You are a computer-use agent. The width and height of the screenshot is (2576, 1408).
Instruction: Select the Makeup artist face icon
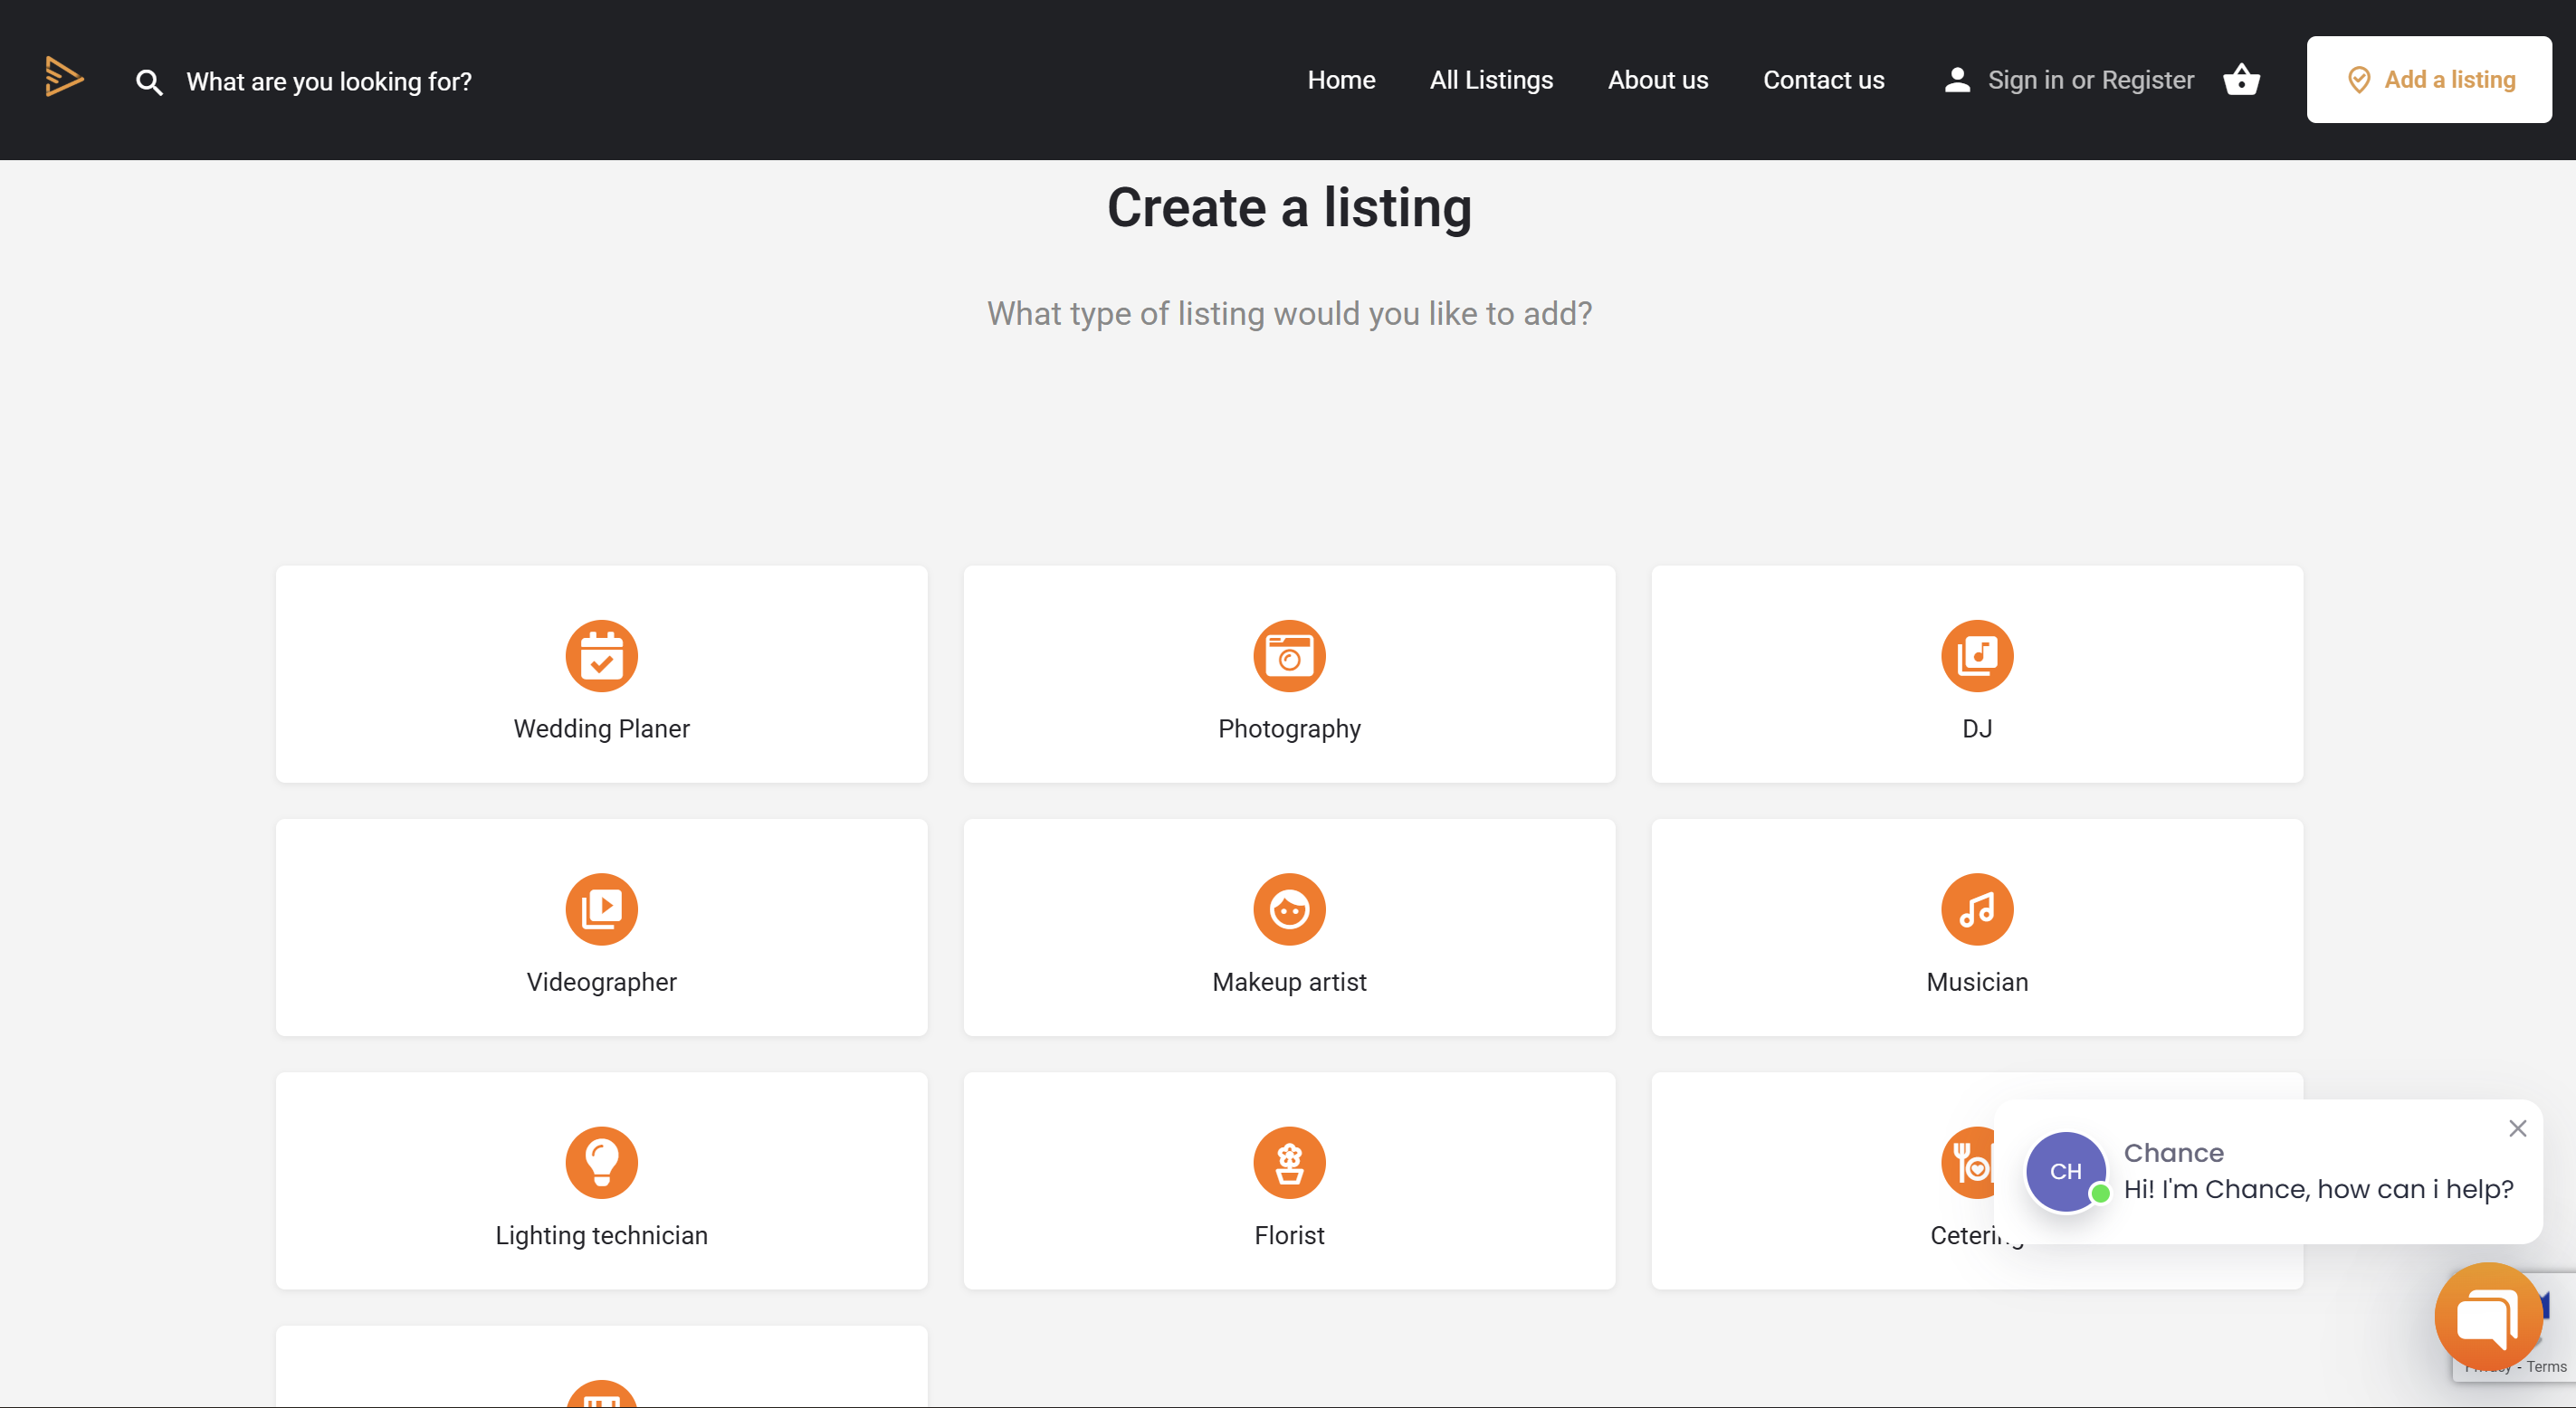tap(1289, 909)
